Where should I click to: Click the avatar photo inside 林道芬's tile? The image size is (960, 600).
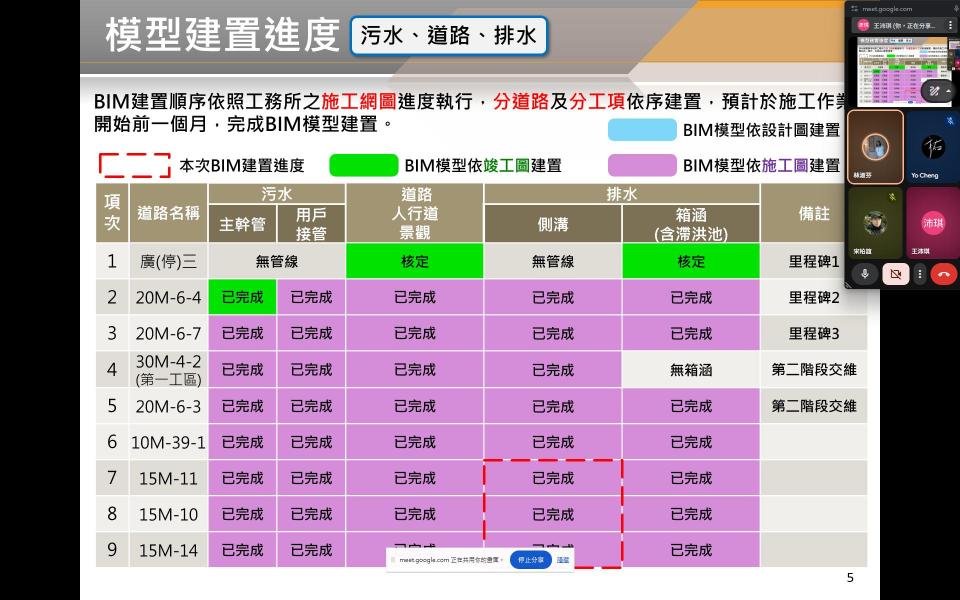877,145
